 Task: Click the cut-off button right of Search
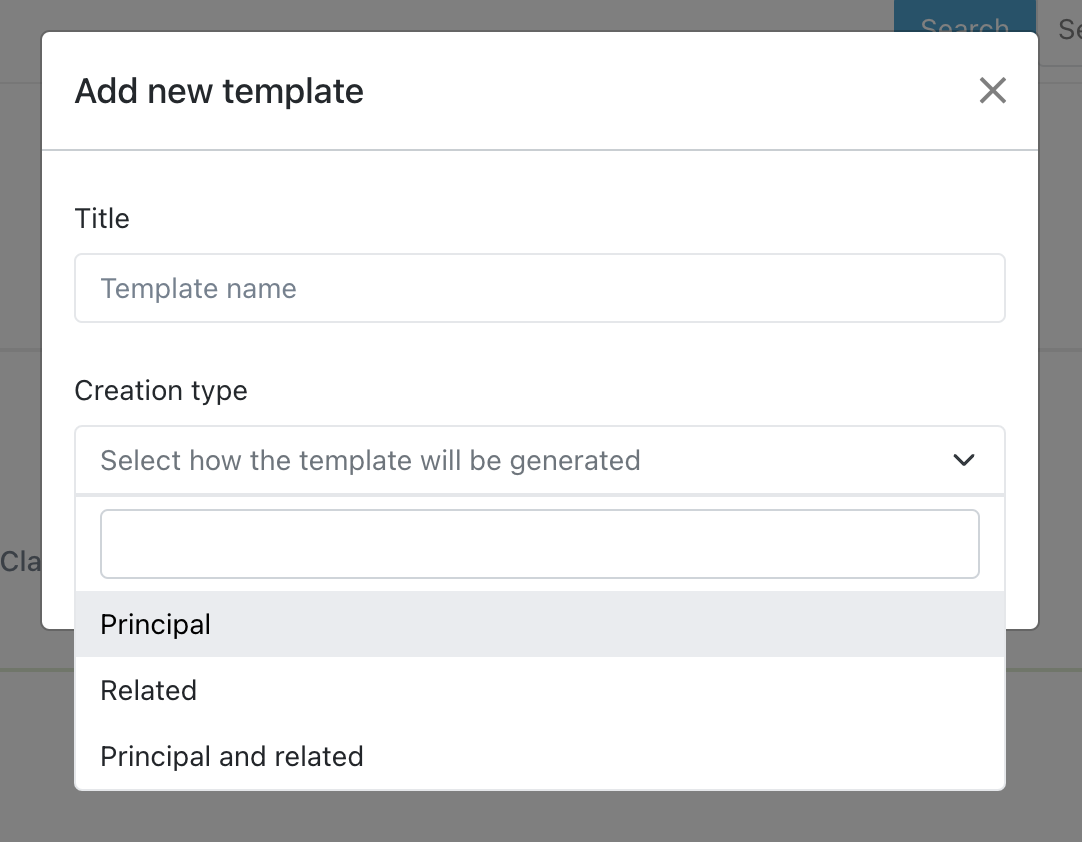click(x=1068, y=28)
